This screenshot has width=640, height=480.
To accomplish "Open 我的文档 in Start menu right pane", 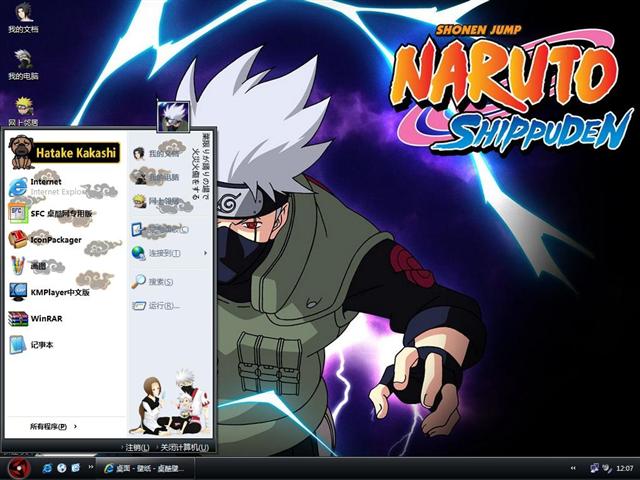I will click(x=156, y=154).
